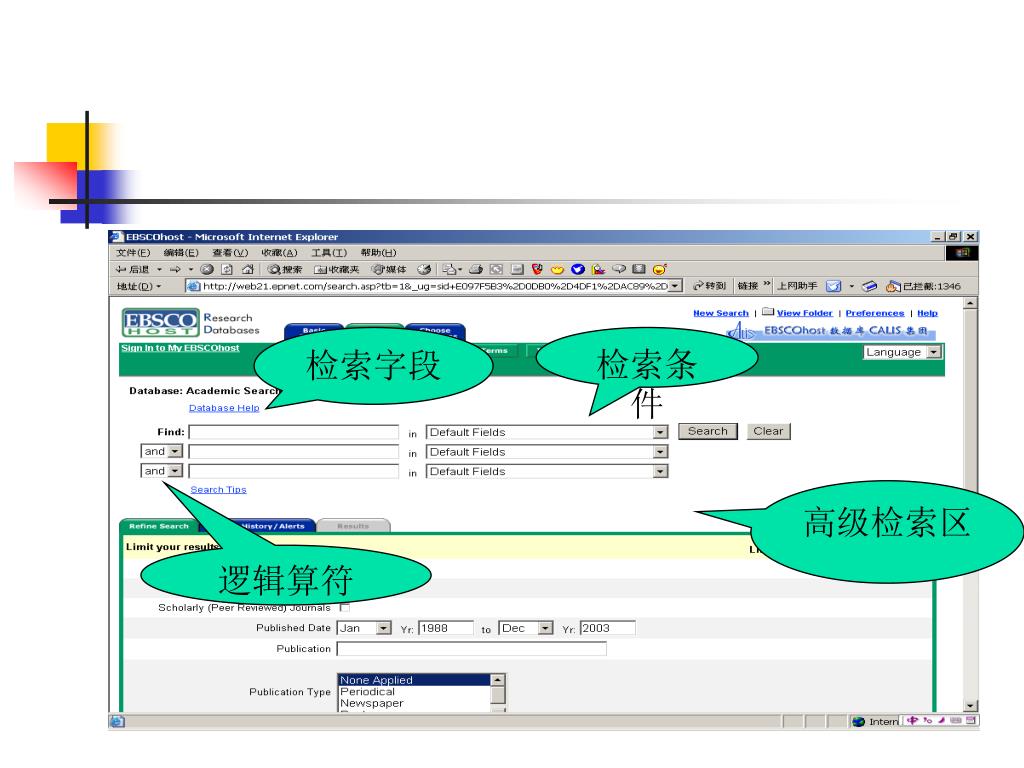
Task: Click the Clear button
Action: tap(768, 431)
